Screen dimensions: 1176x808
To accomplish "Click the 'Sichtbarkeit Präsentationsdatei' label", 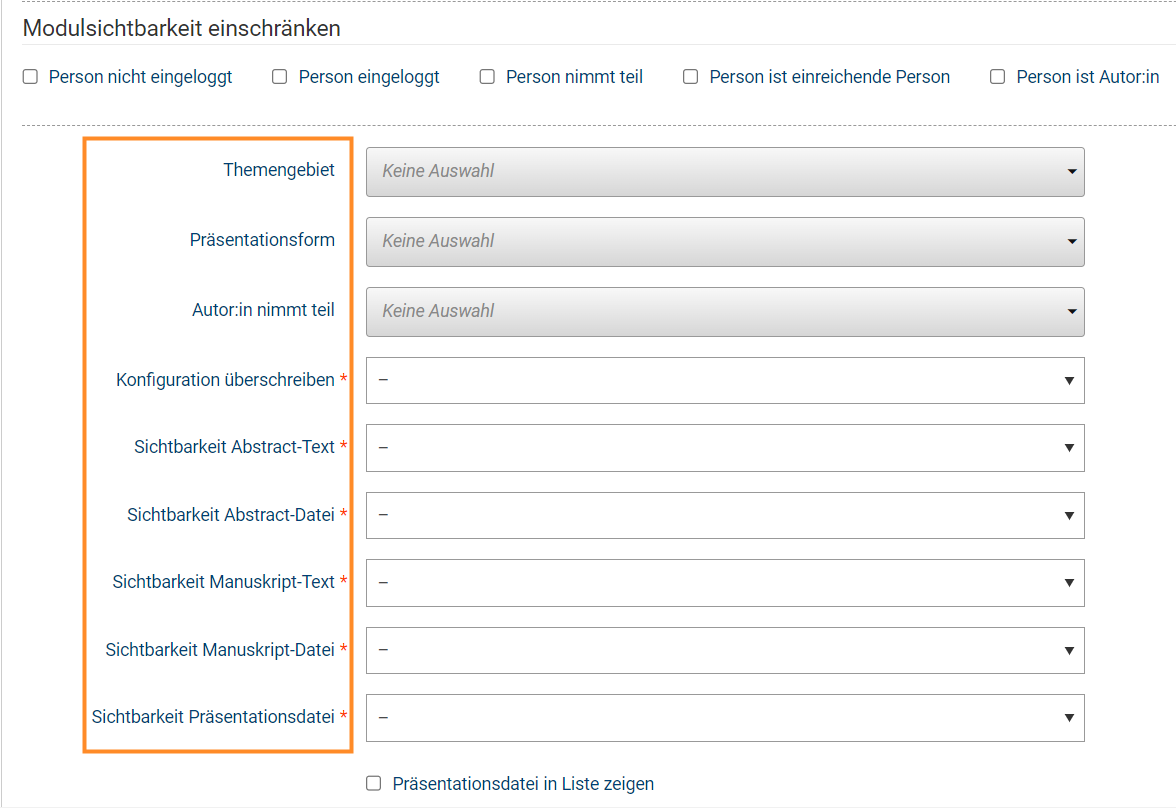I will coord(213,717).
